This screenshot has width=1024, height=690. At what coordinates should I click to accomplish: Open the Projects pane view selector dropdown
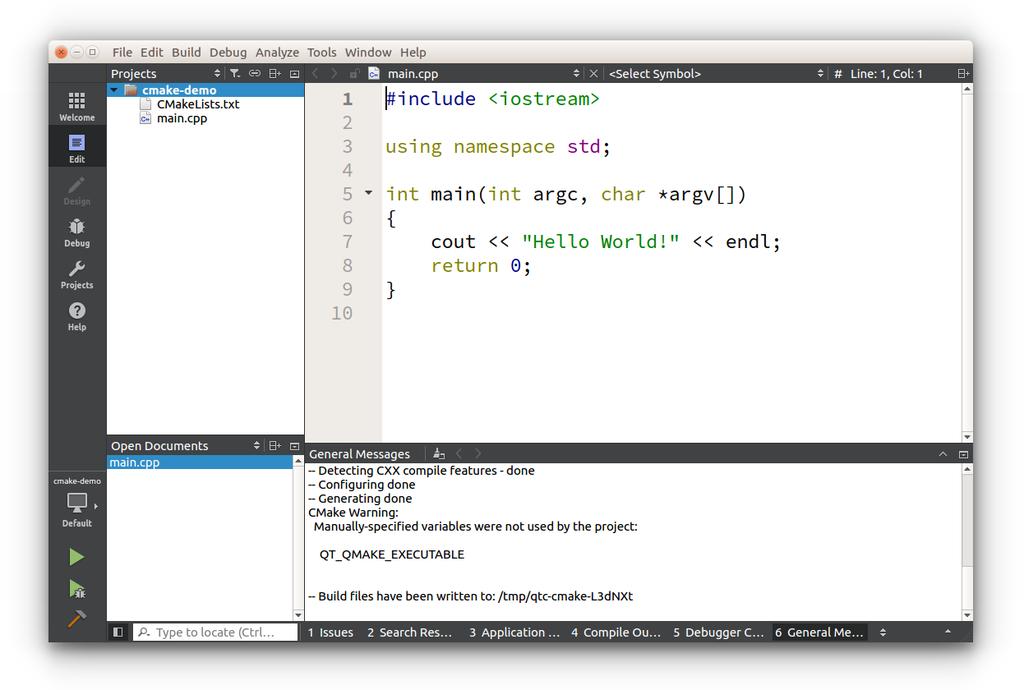click(x=217, y=74)
